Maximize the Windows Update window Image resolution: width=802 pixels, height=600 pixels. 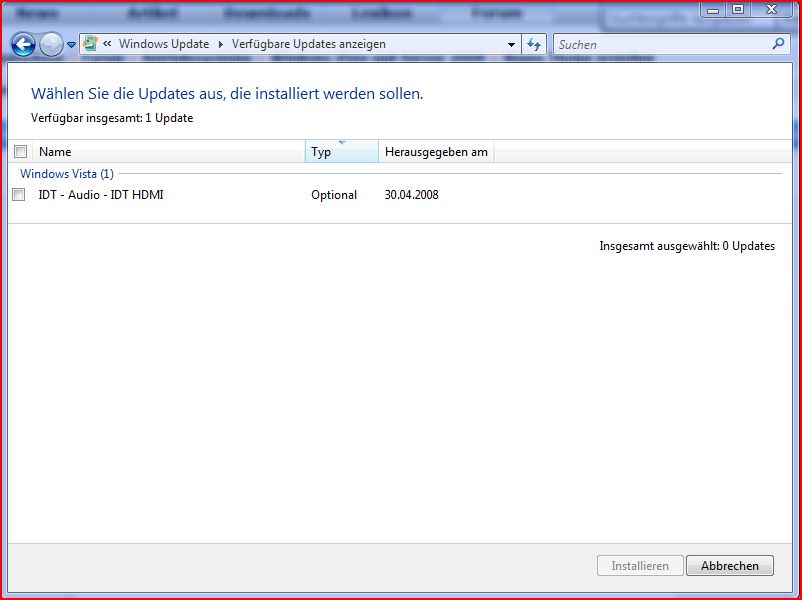(x=738, y=9)
